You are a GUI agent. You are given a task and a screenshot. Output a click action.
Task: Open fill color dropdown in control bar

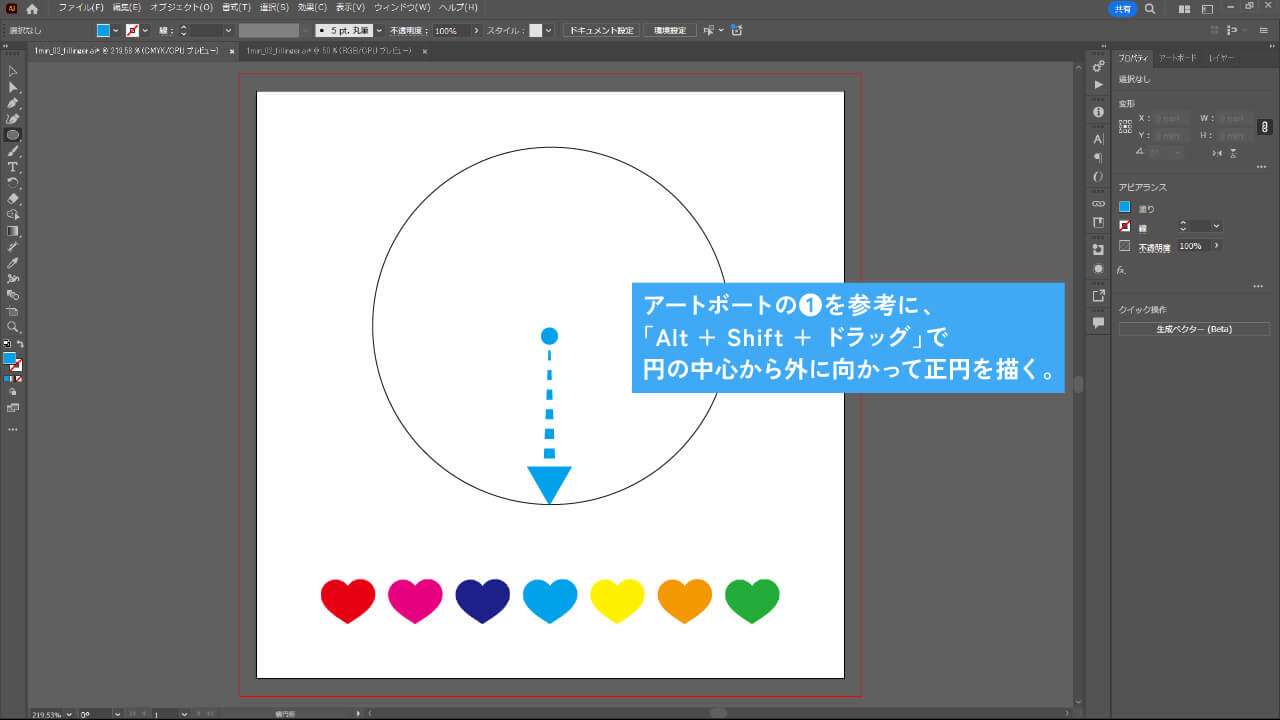(116, 30)
